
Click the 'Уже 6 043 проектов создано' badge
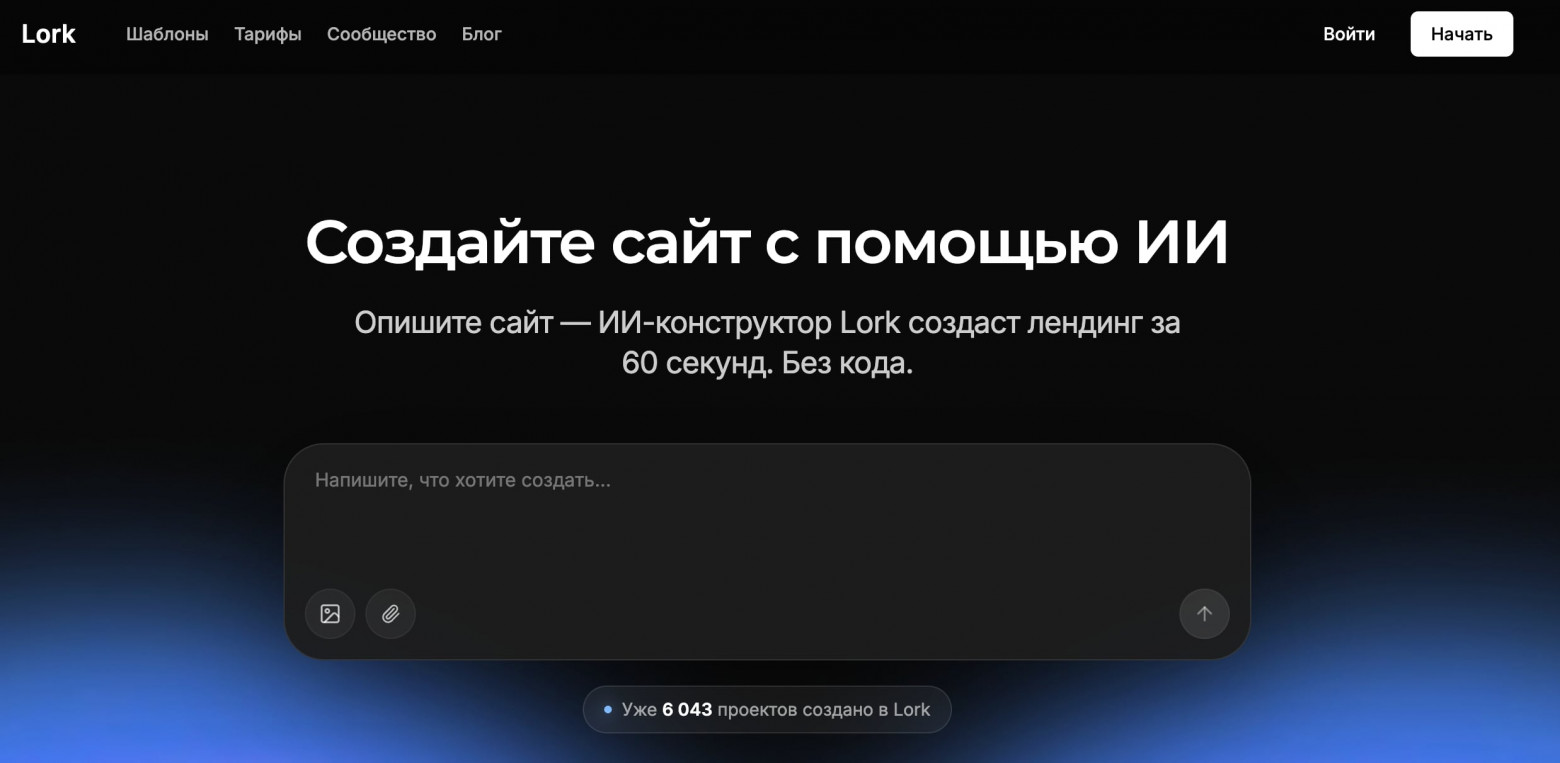[767, 710]
